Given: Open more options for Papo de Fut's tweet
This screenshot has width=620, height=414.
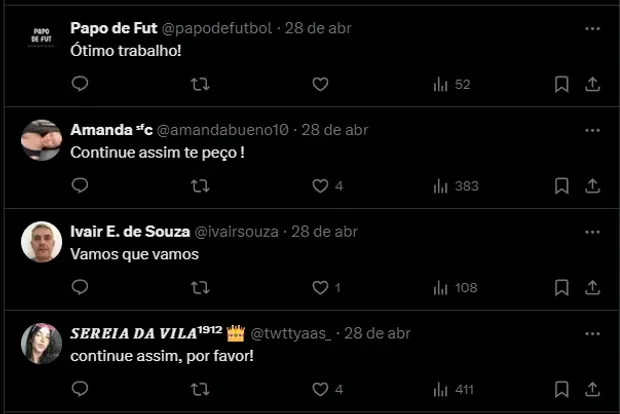Looking at the screenshot, I should pyautogui.click(x=592, y=28).
